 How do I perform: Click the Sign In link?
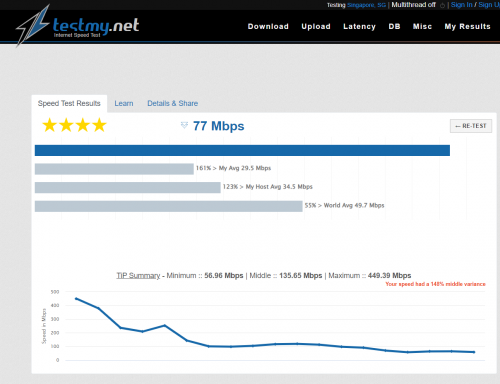pyautogui.click(x=461, y=5)
